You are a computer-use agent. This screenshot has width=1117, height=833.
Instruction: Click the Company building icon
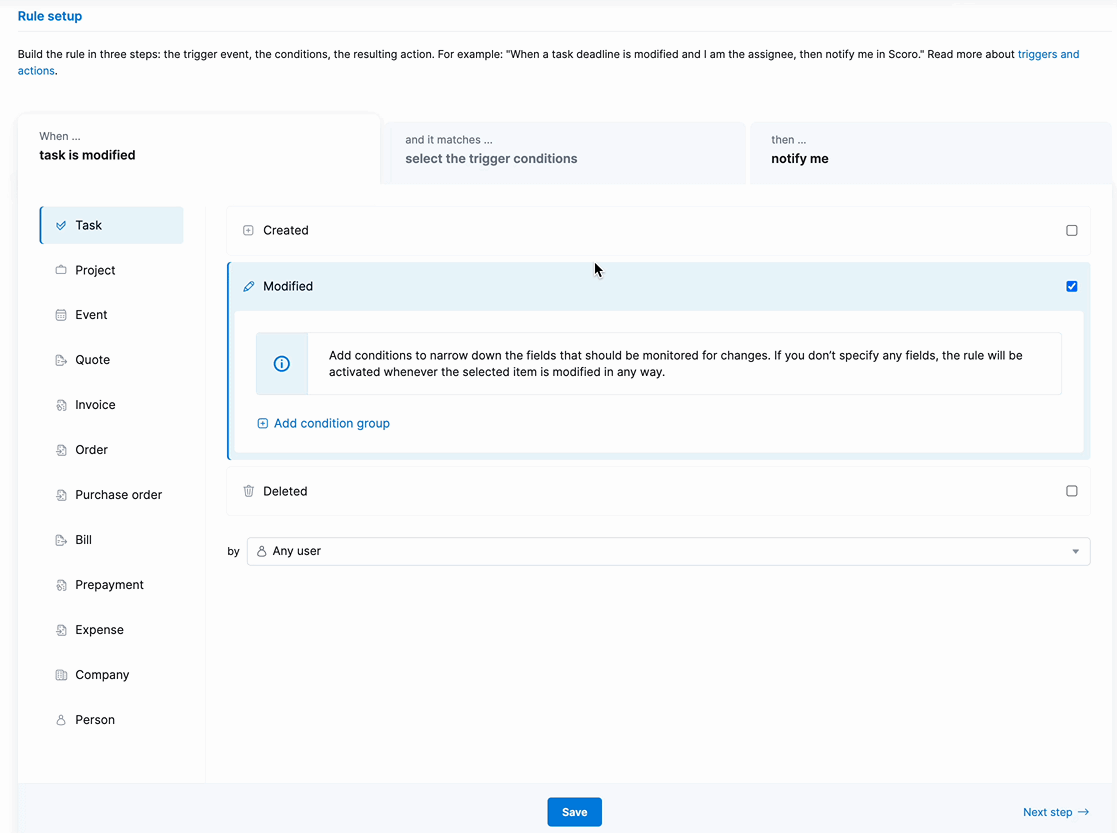click(x=61, y=675)
